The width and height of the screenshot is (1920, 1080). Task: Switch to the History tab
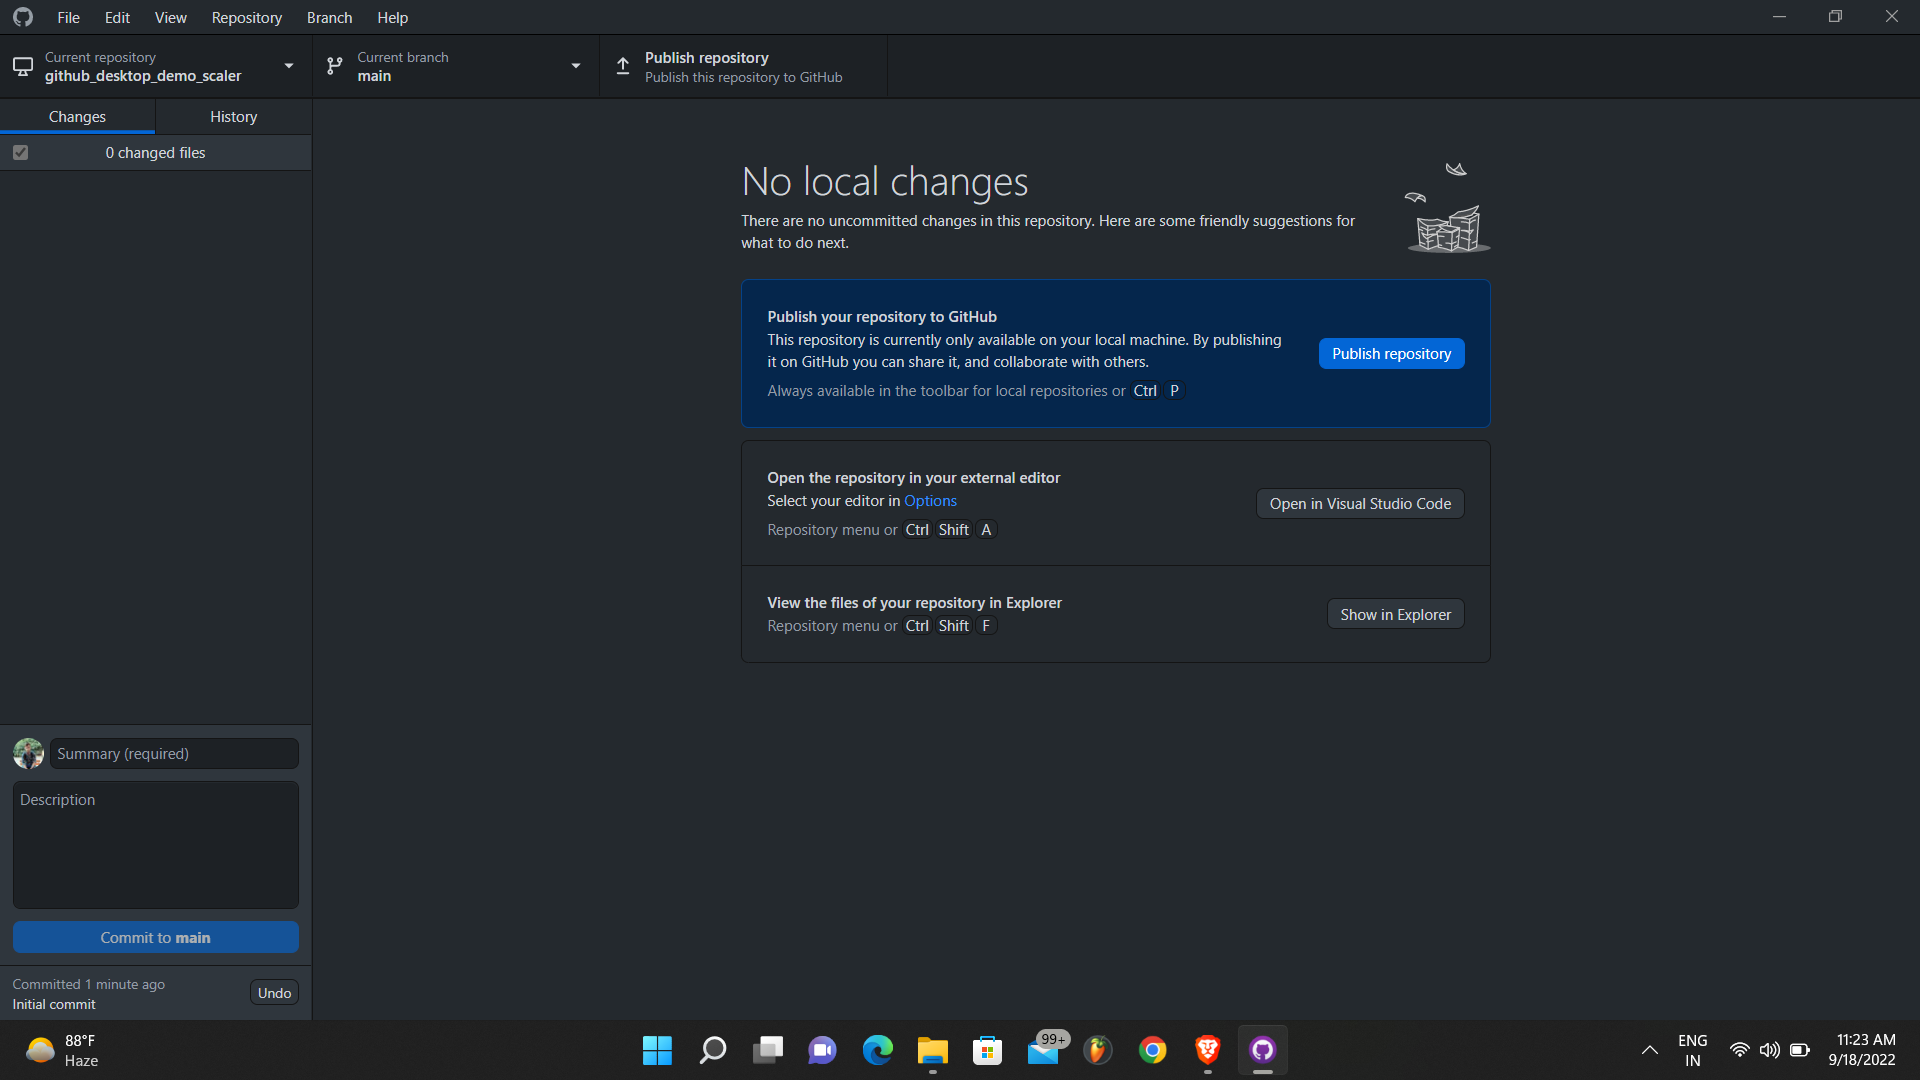point(233,116)
